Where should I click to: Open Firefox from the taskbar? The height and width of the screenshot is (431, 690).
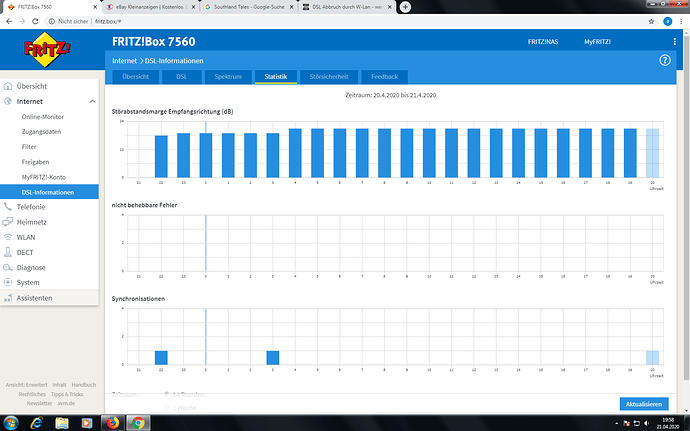click(x=113, y=423)
